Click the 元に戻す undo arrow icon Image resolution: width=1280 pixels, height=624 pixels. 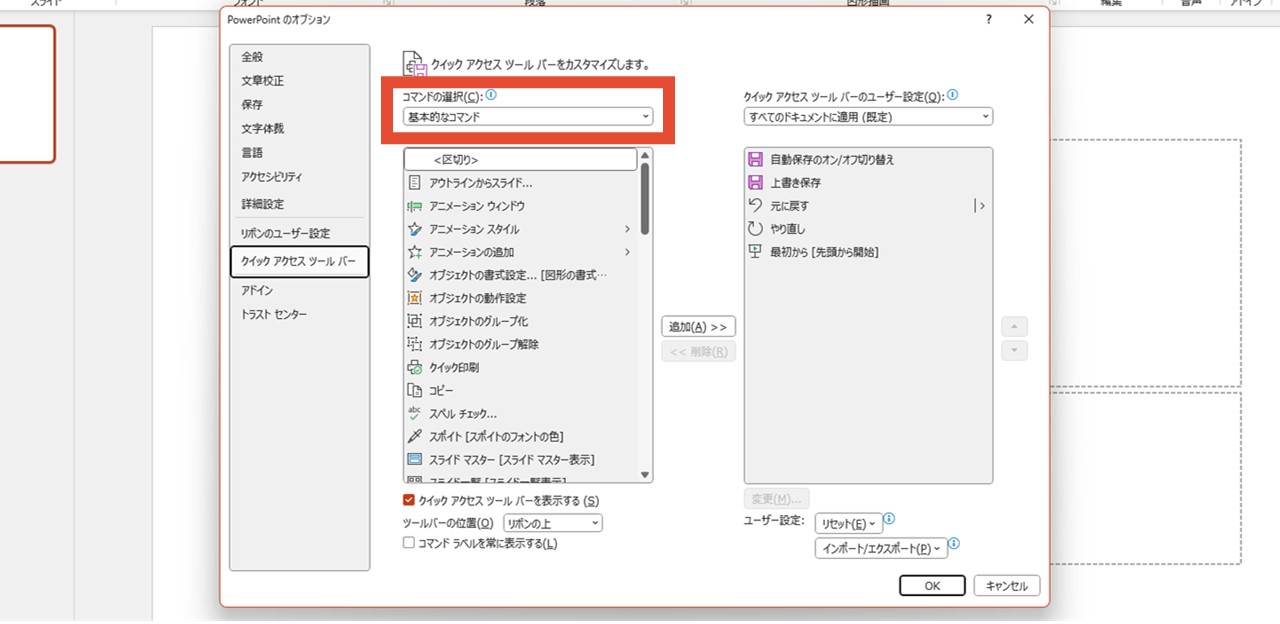coord(756,206)
